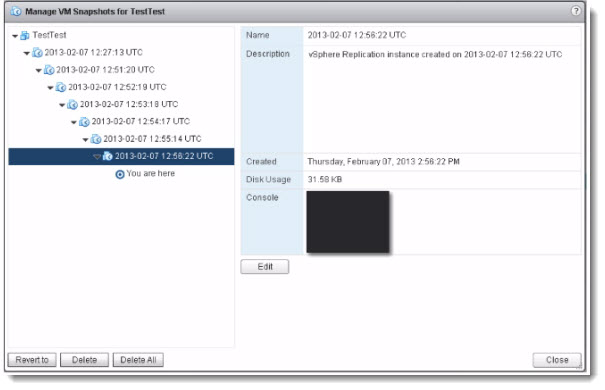The width and height of the screenshot is (605, 390).
Task: Close the snapshot manager dialog
Action: coord(557,360)
